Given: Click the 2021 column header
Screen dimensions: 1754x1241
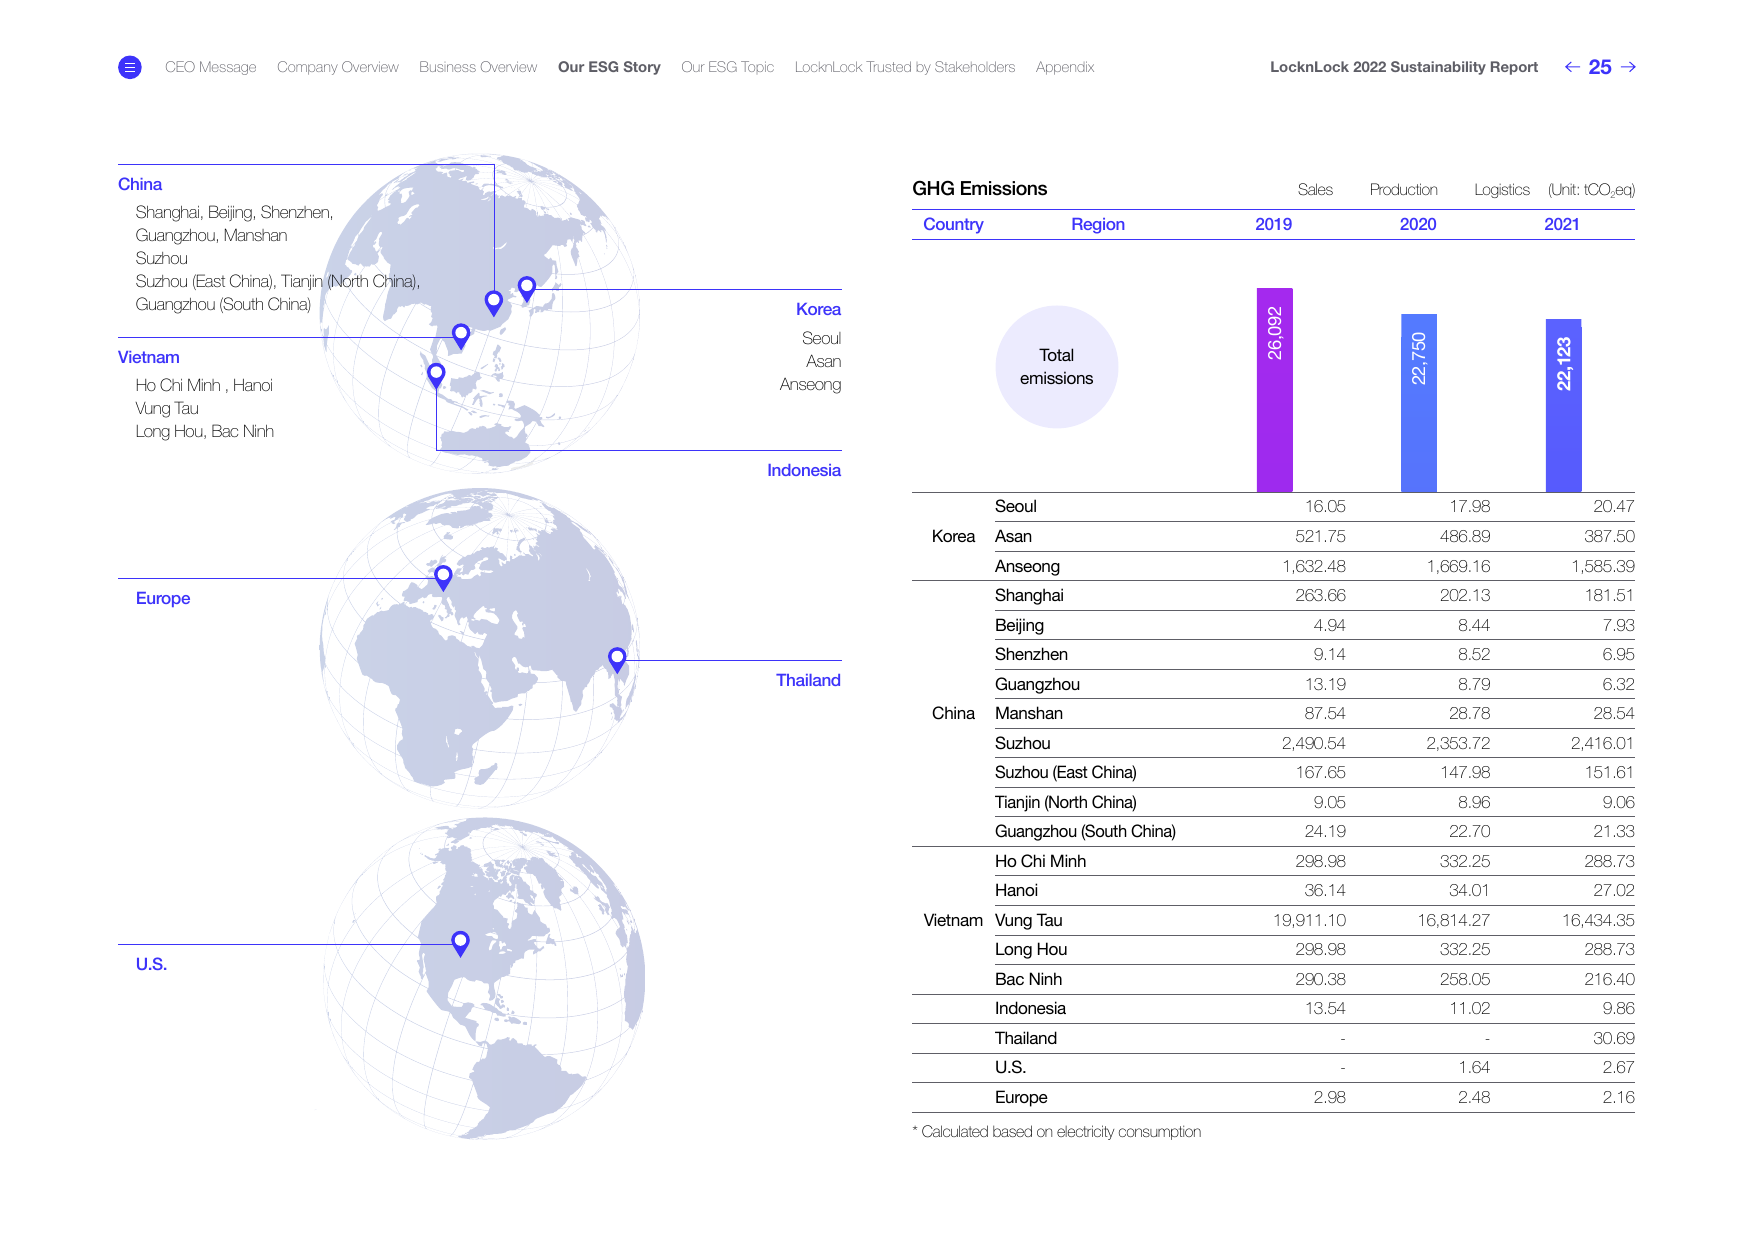Looking at the screenshot, I should point(1562,224).
